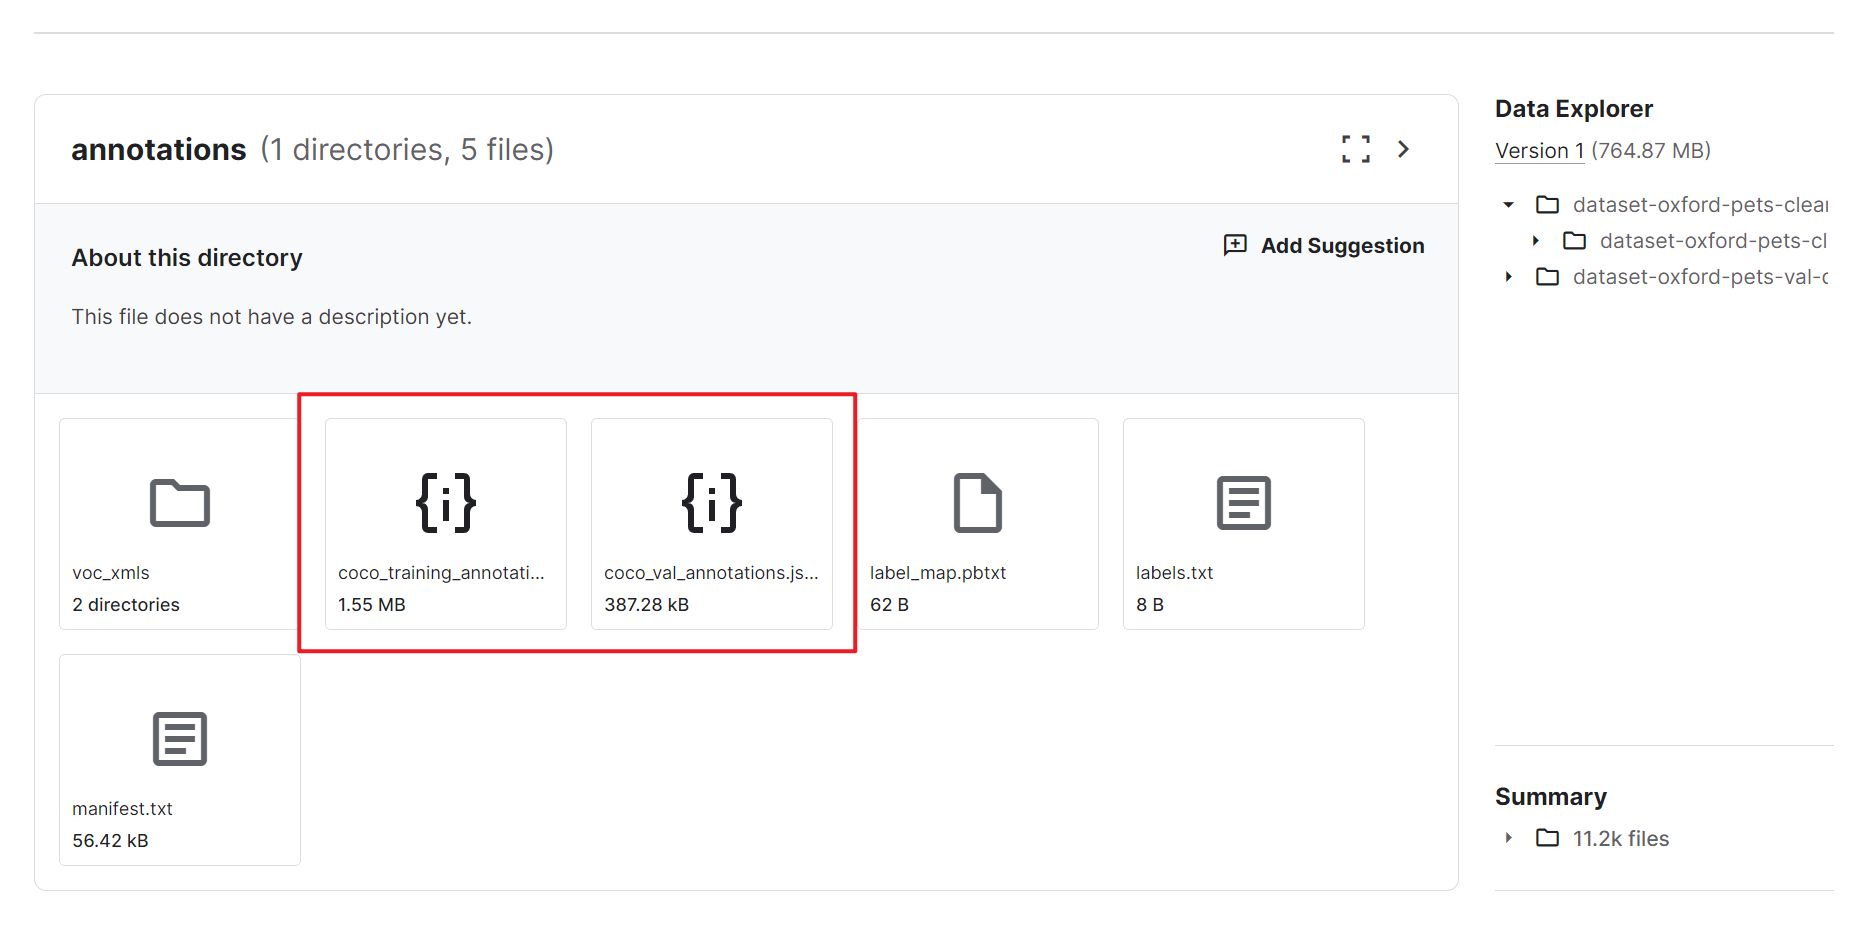Click the 387.28 kB size text
The width and height of the screenshot is (1874, 936).
click(647, 605)
